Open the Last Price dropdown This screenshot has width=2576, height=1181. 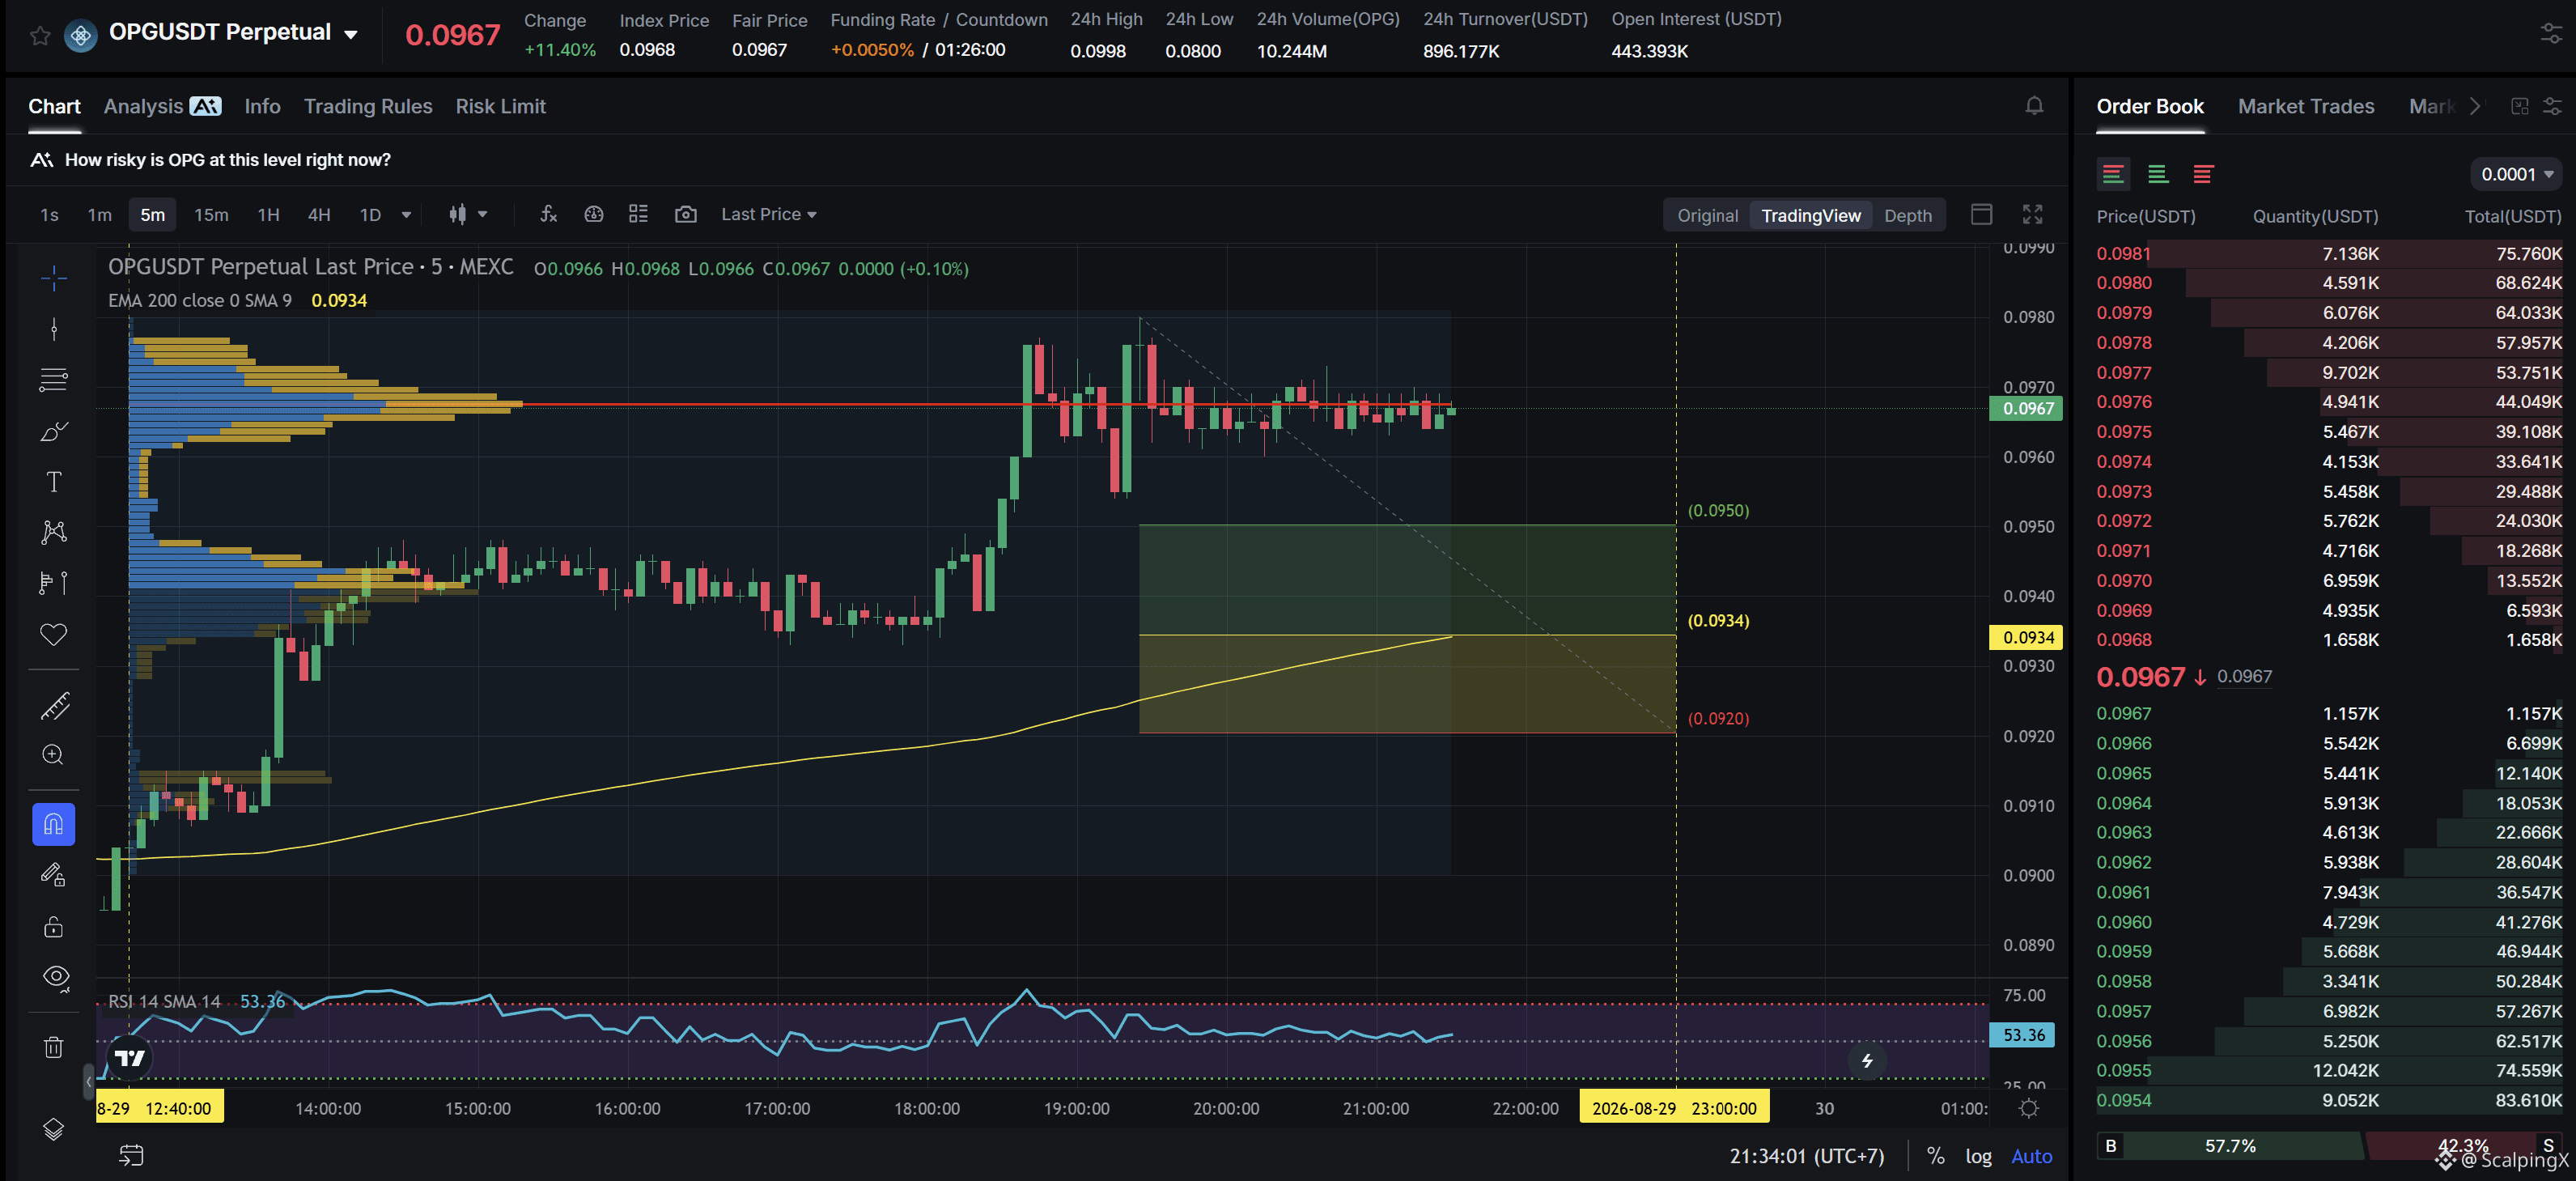(x=768, y=214)
